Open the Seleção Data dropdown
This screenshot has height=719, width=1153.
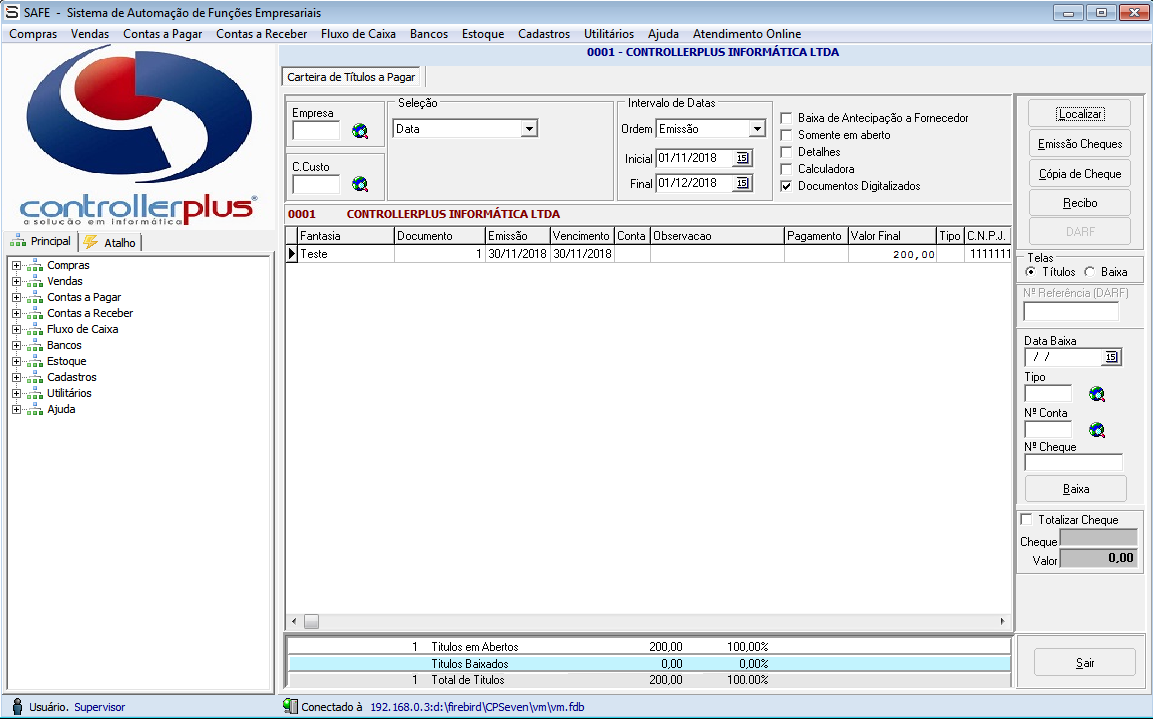pos(529,129)
